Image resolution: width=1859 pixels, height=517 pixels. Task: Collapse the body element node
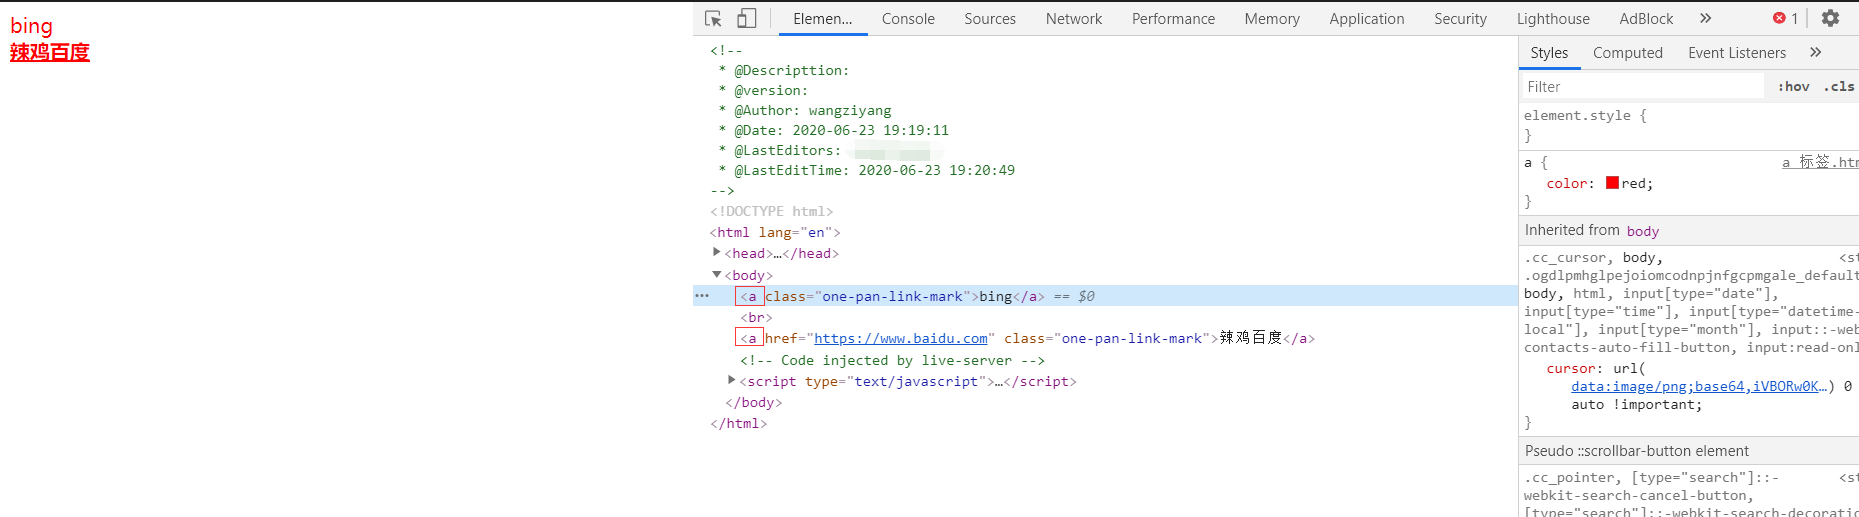click(x=716, y=274)
